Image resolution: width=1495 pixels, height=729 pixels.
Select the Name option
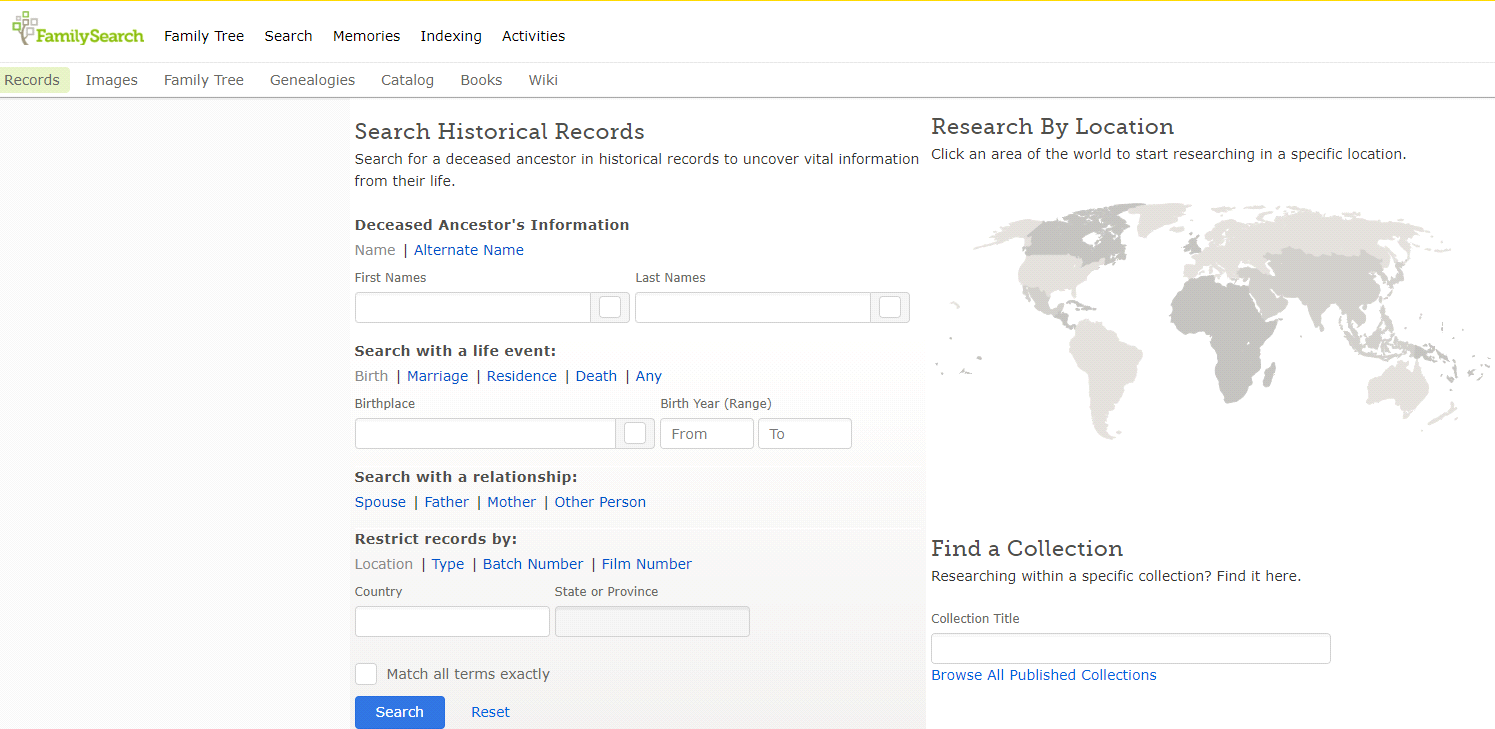point(375,250)
